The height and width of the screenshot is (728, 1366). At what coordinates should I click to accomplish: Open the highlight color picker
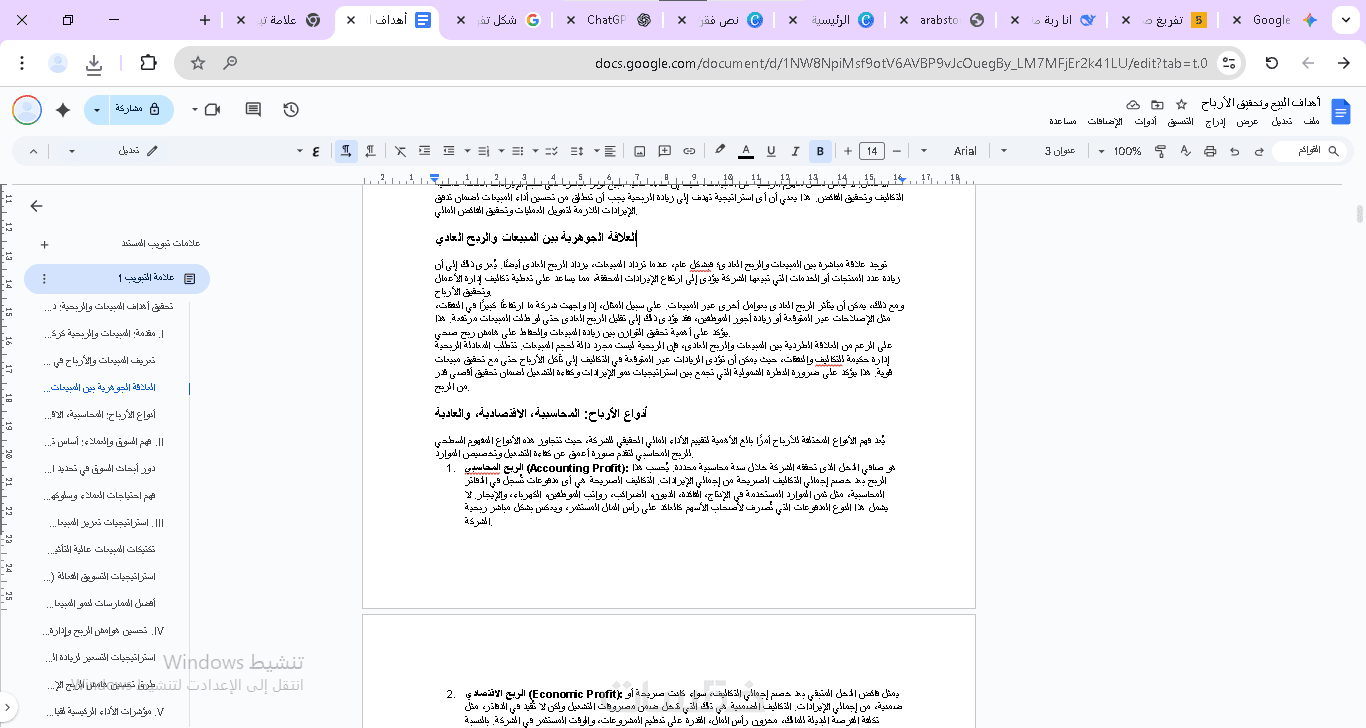point(720,151)
